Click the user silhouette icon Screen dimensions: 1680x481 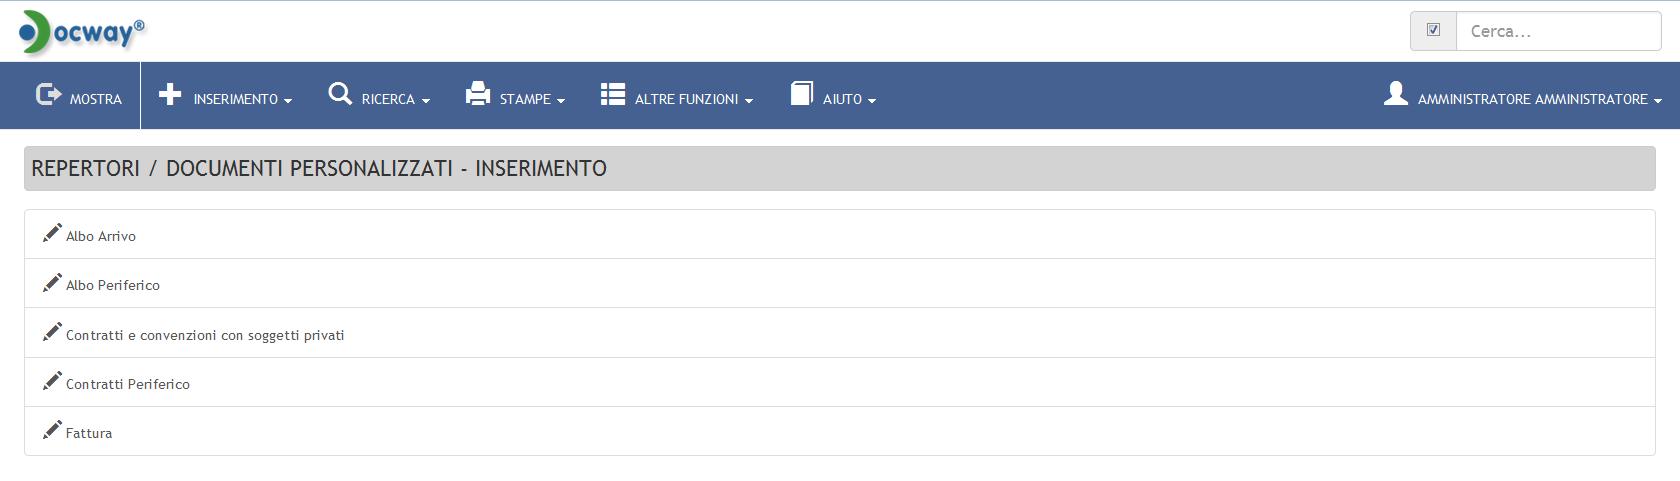1396,93
